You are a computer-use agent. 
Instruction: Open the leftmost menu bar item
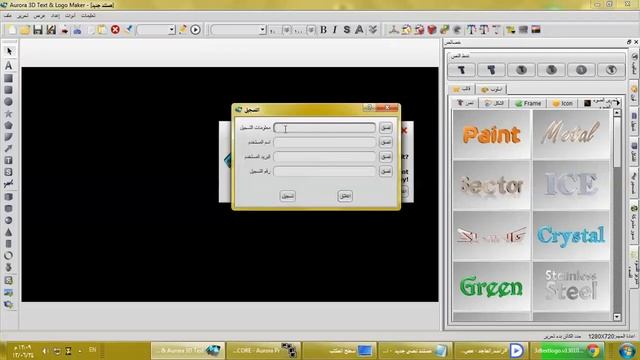click(8, 16)
